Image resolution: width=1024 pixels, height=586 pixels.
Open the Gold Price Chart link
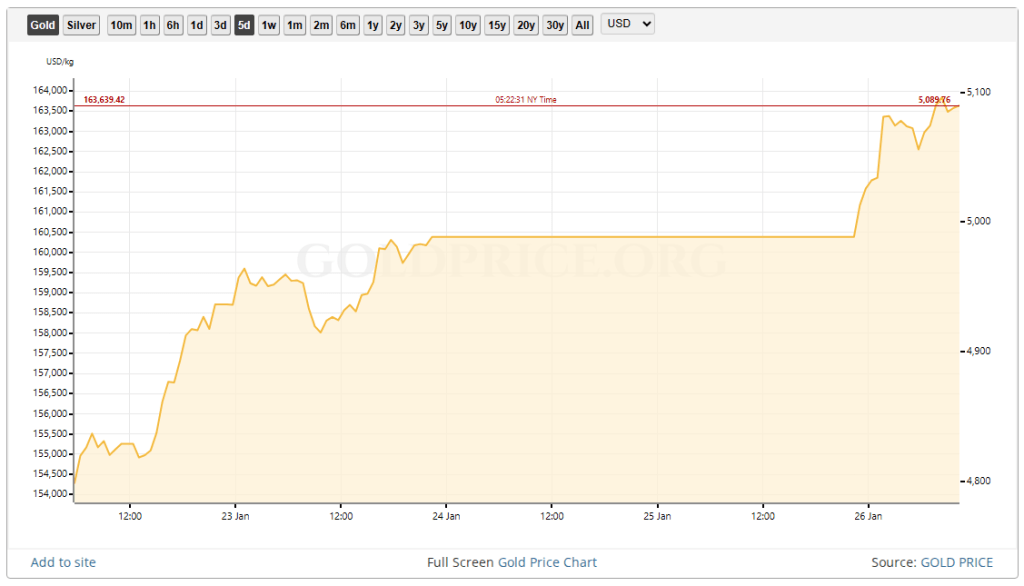546,562
